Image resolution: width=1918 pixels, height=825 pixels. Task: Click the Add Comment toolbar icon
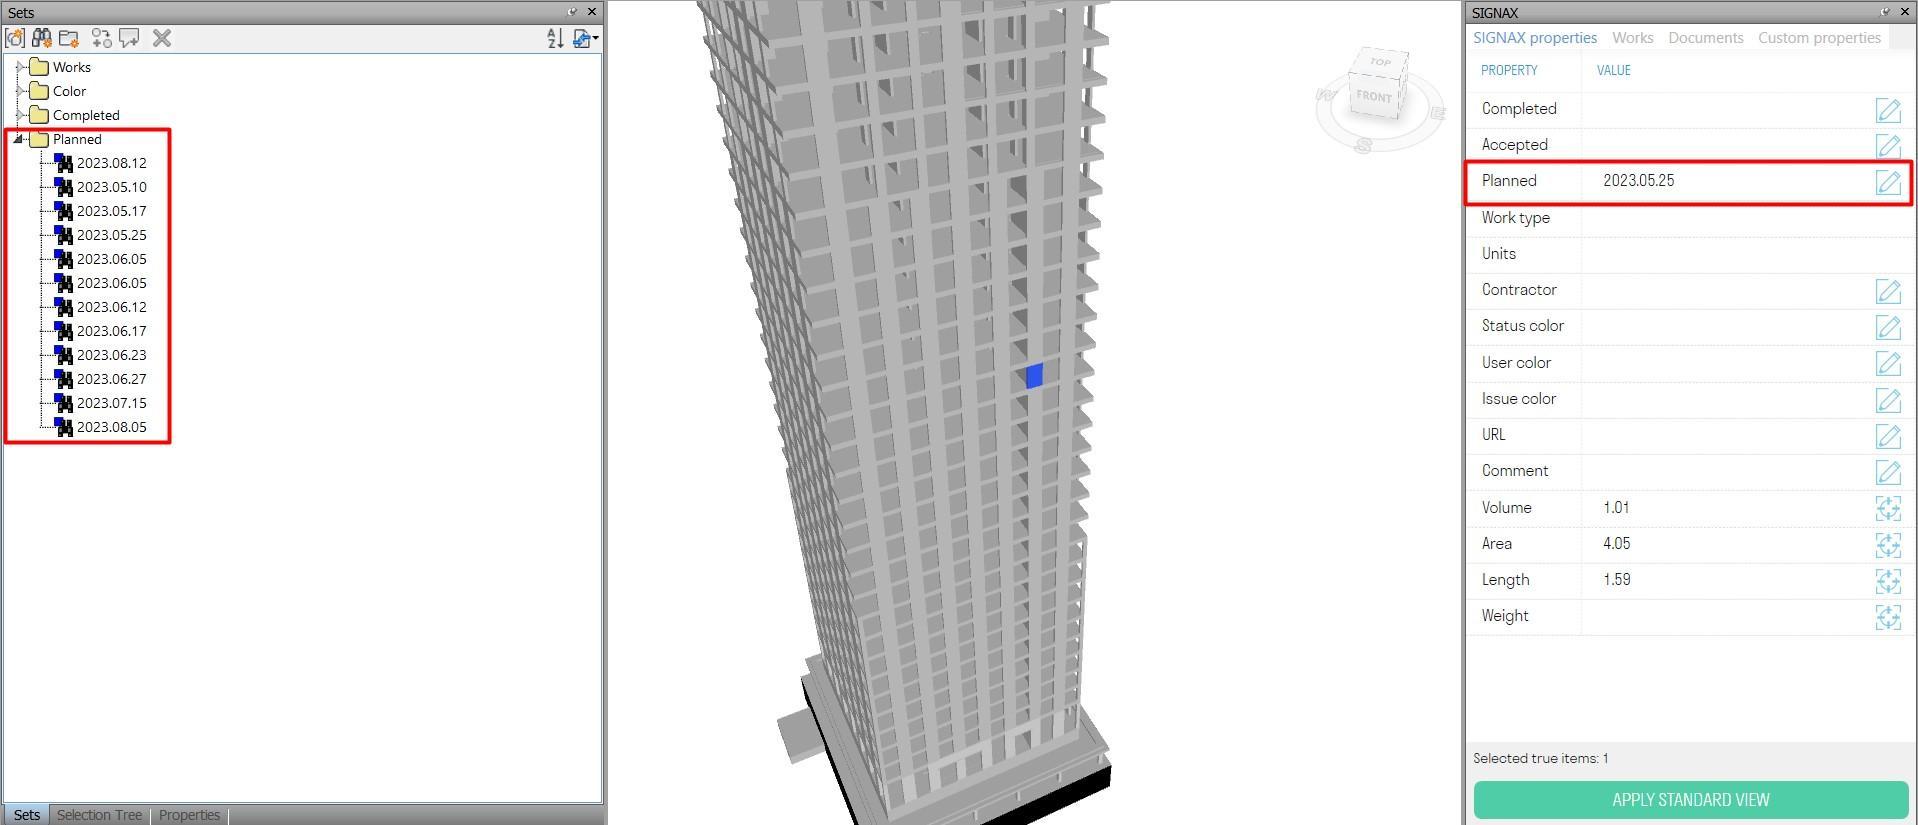tap(129, 38)
